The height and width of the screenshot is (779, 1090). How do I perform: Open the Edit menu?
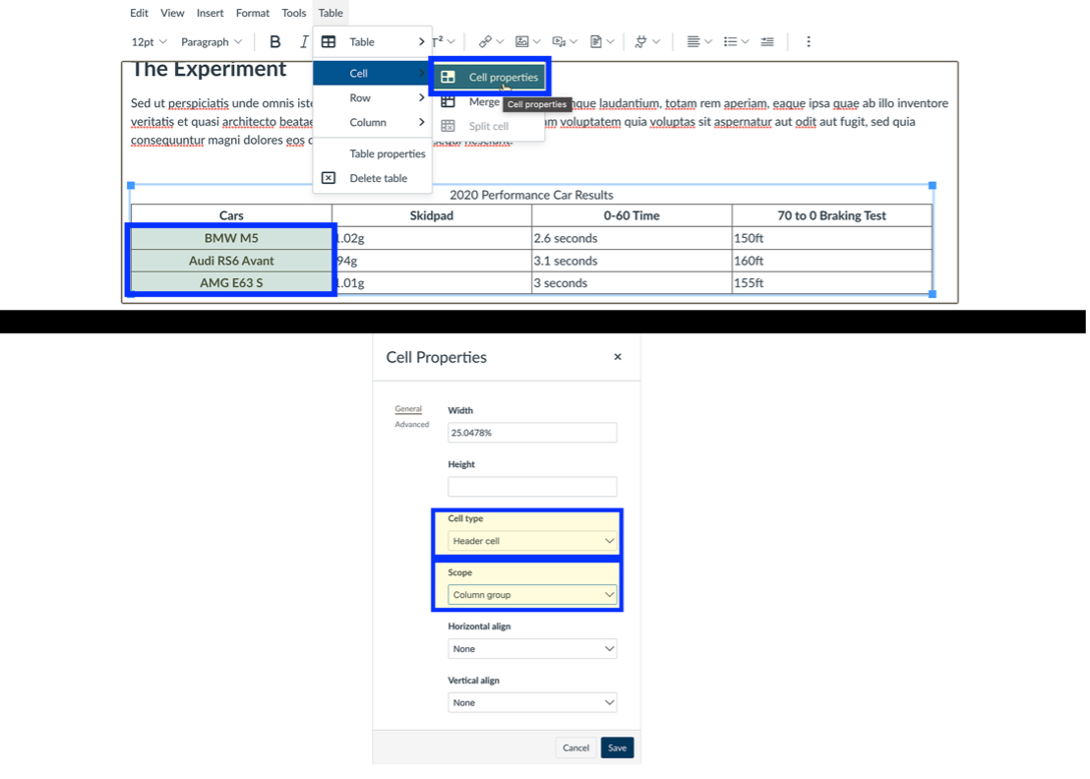click(139, 13)
